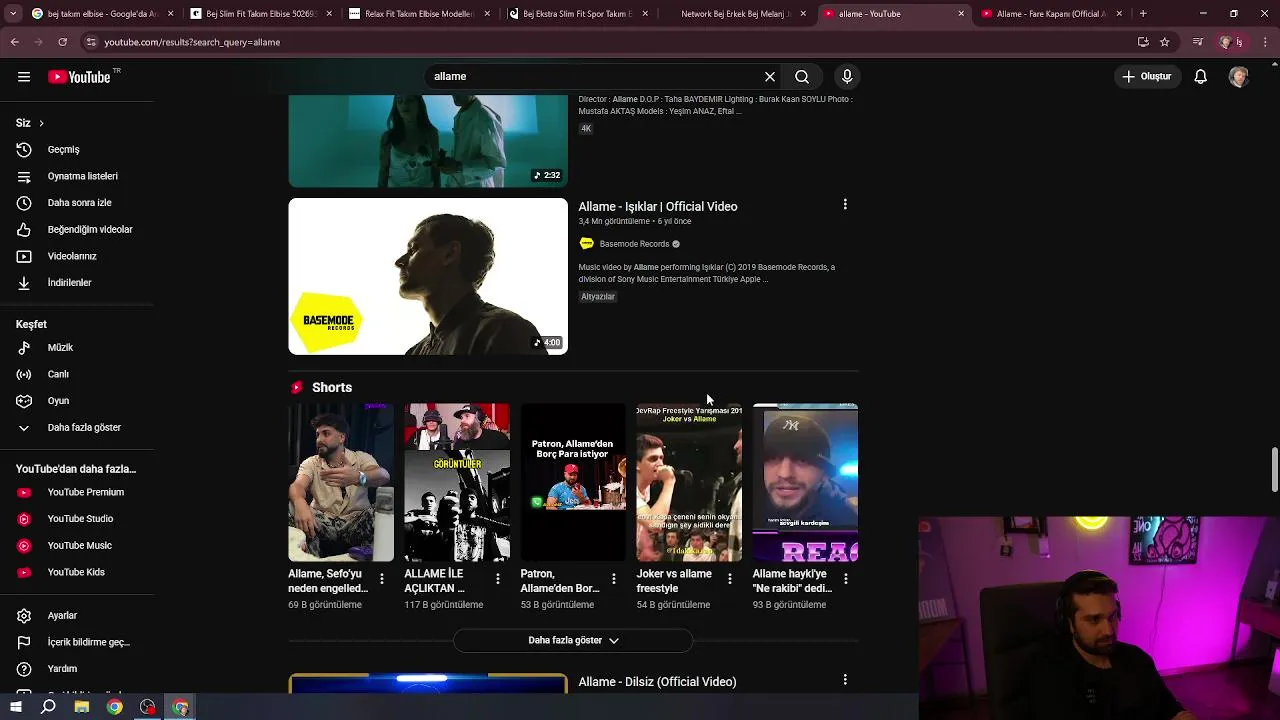Viewport: 1280px width, 720px height.
Task: Open options for Allame haykı'ye short
Action: click(x=846, y=579)
